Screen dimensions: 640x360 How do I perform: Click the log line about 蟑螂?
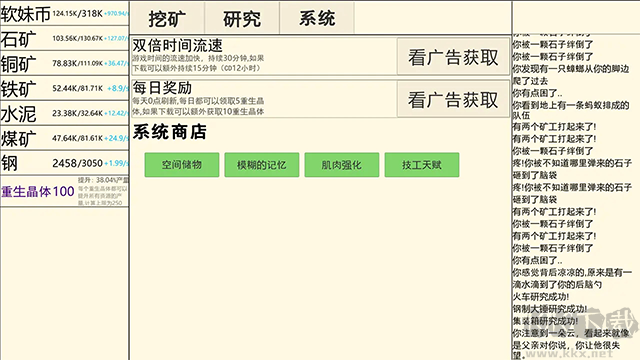[571, 75]
